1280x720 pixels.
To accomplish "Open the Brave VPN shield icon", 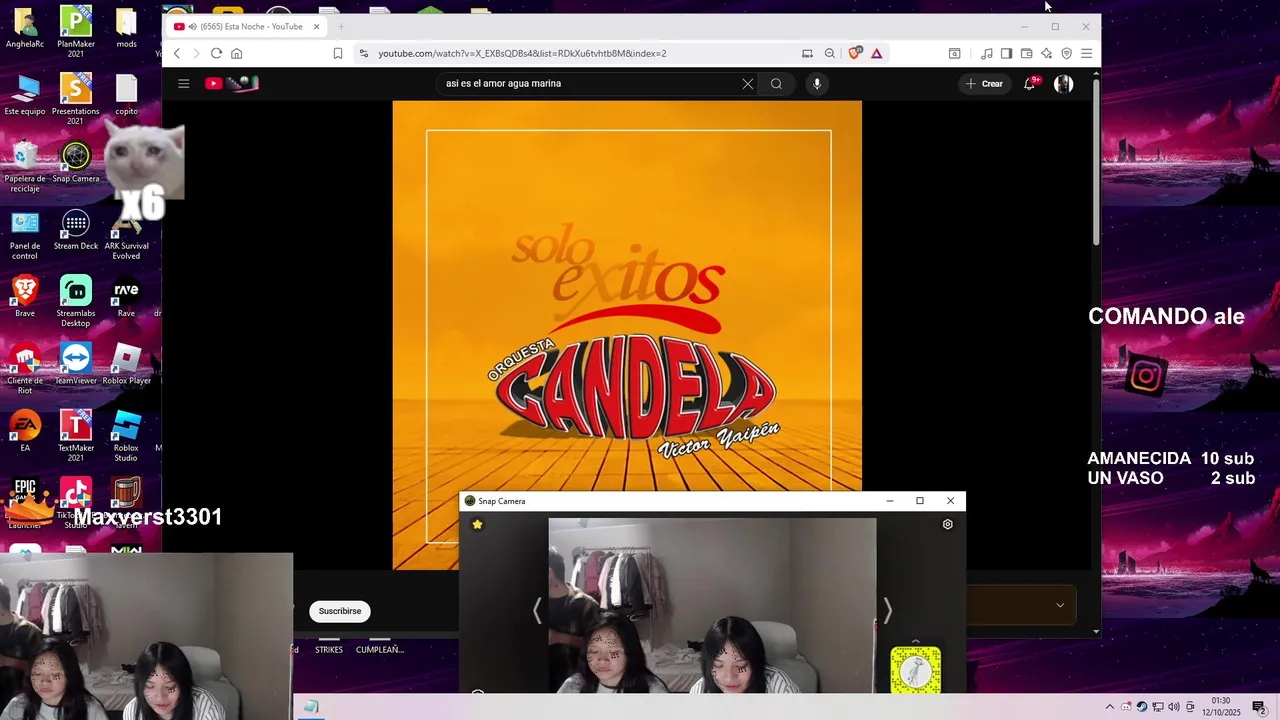I will 1066,53.
